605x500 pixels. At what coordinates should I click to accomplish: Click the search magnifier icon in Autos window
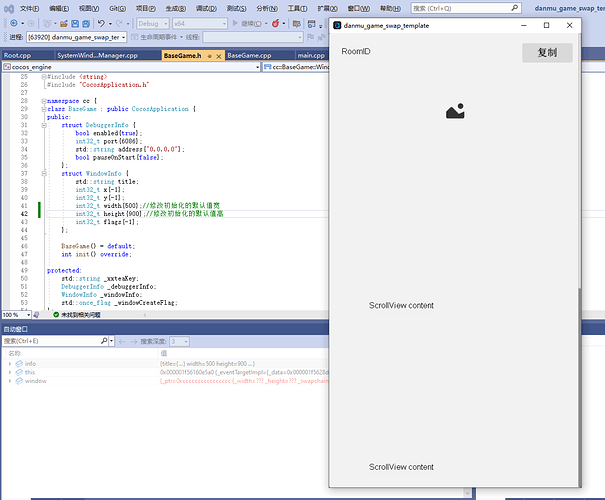click(x=105, y=341)
